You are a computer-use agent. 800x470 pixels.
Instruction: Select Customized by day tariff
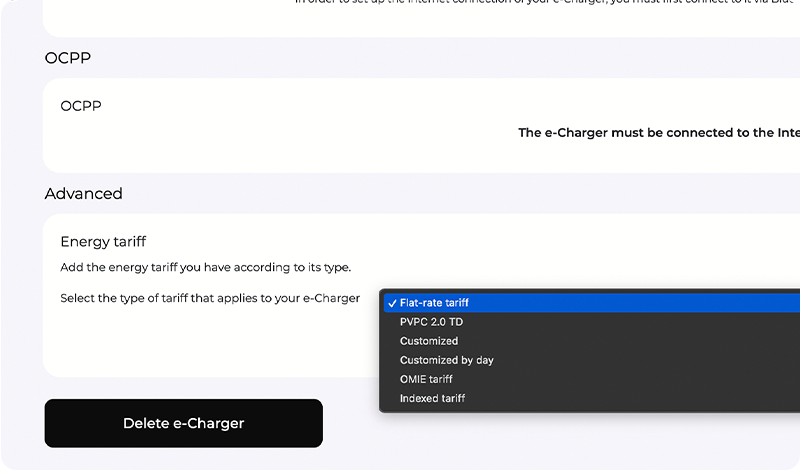[446, 360]
